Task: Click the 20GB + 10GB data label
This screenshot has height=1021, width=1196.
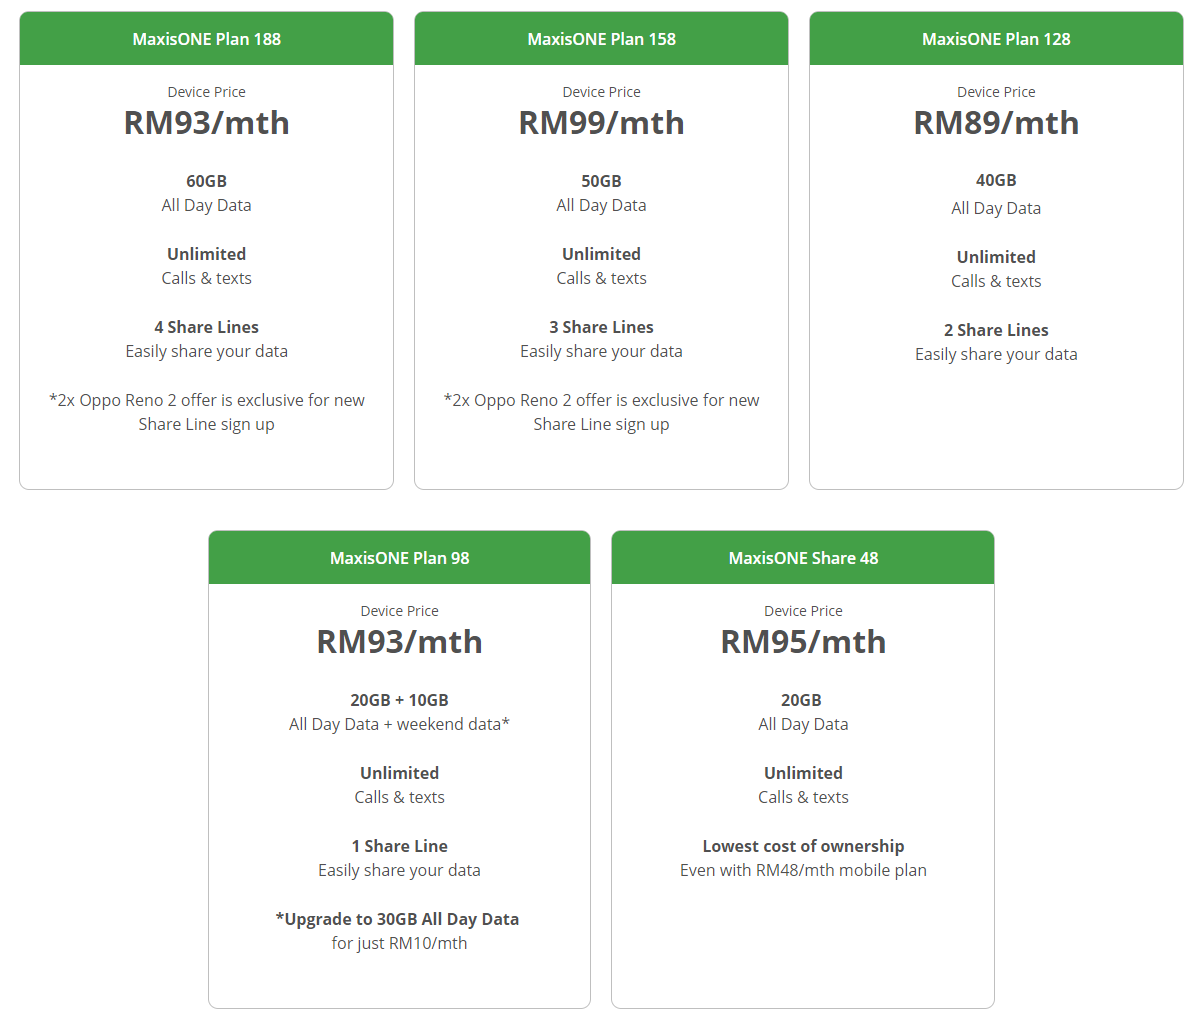Action: [x=399, y=700]
